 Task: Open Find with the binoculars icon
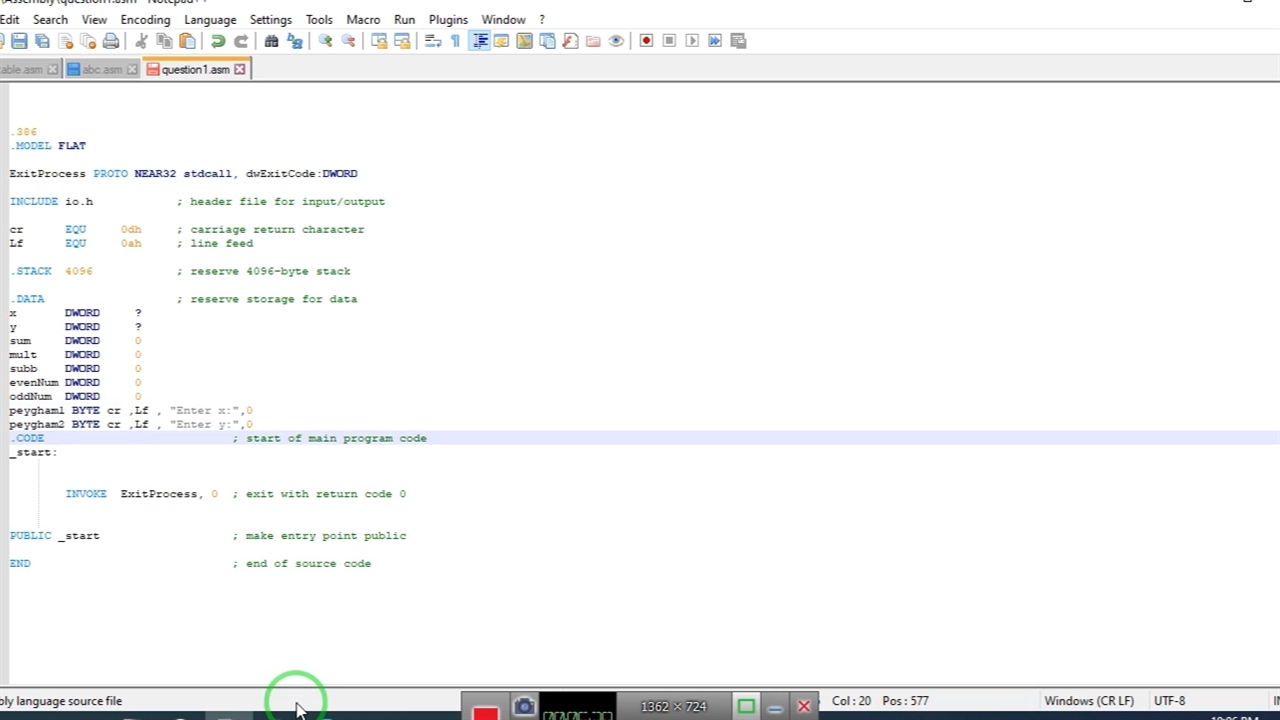271,41
